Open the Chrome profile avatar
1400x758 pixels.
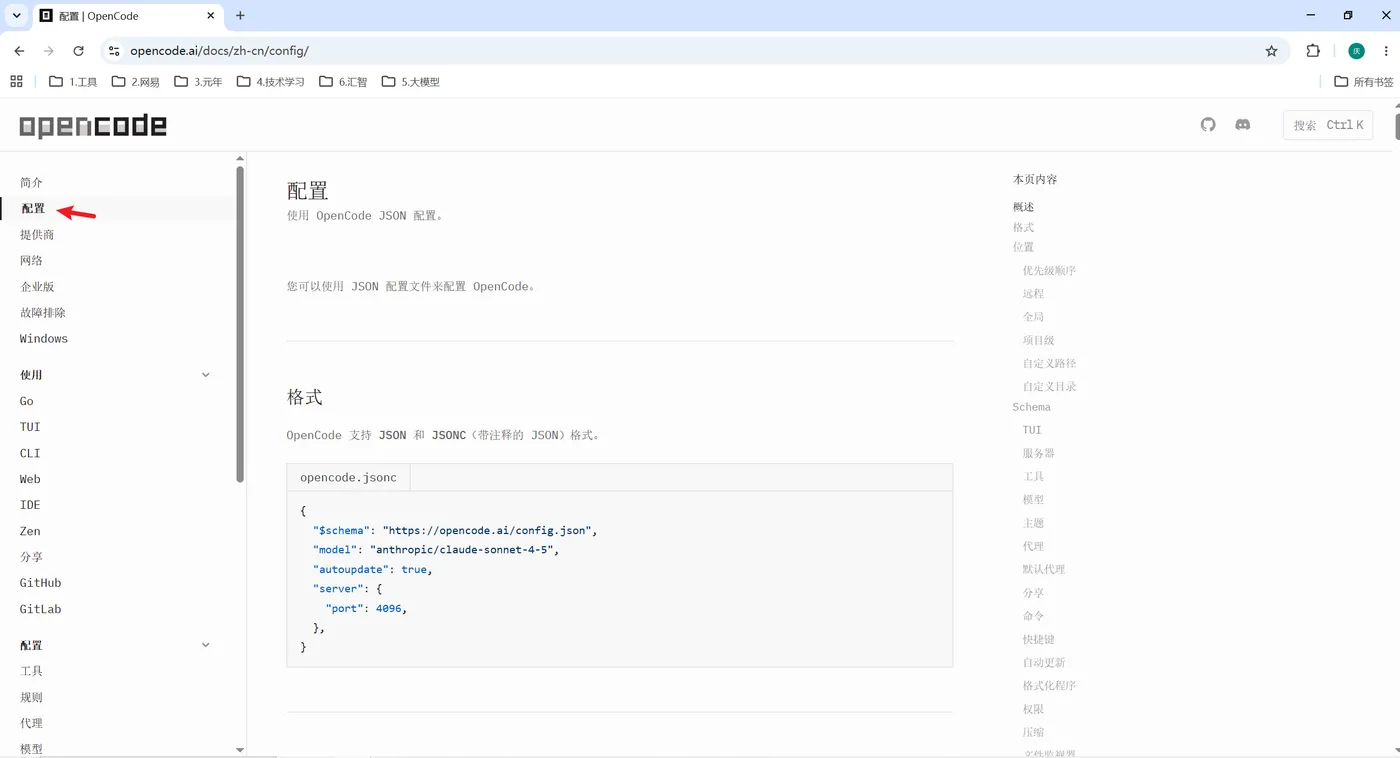(1356, 51)
